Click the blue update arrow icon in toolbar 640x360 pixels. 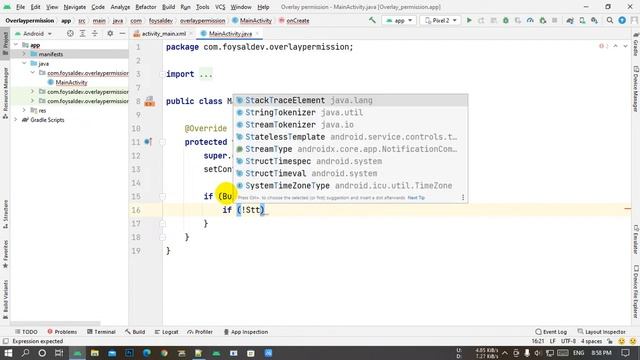pyautogui.click(x=622, y=20)
